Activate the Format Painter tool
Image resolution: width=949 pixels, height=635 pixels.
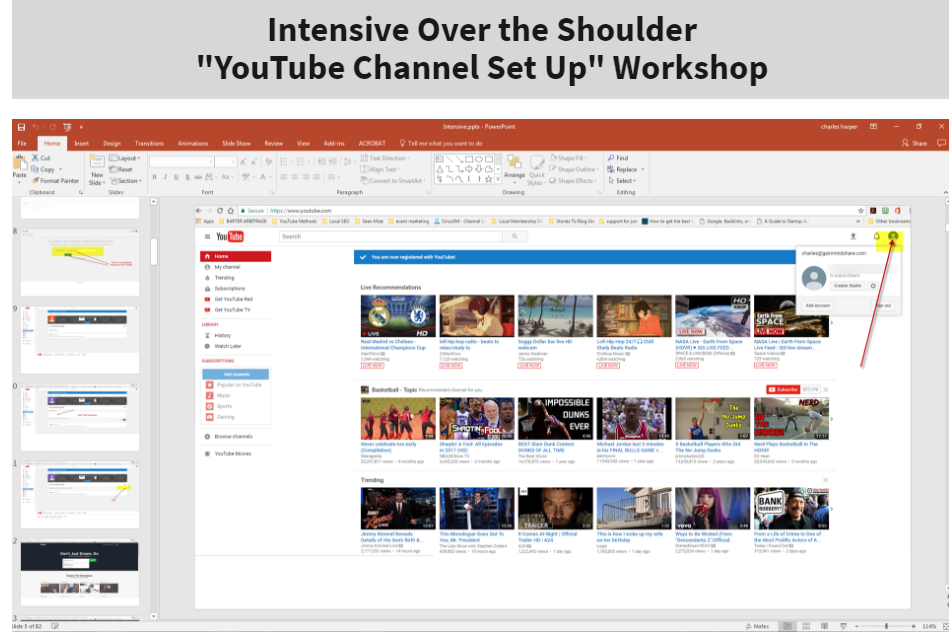tap(56, 180)
